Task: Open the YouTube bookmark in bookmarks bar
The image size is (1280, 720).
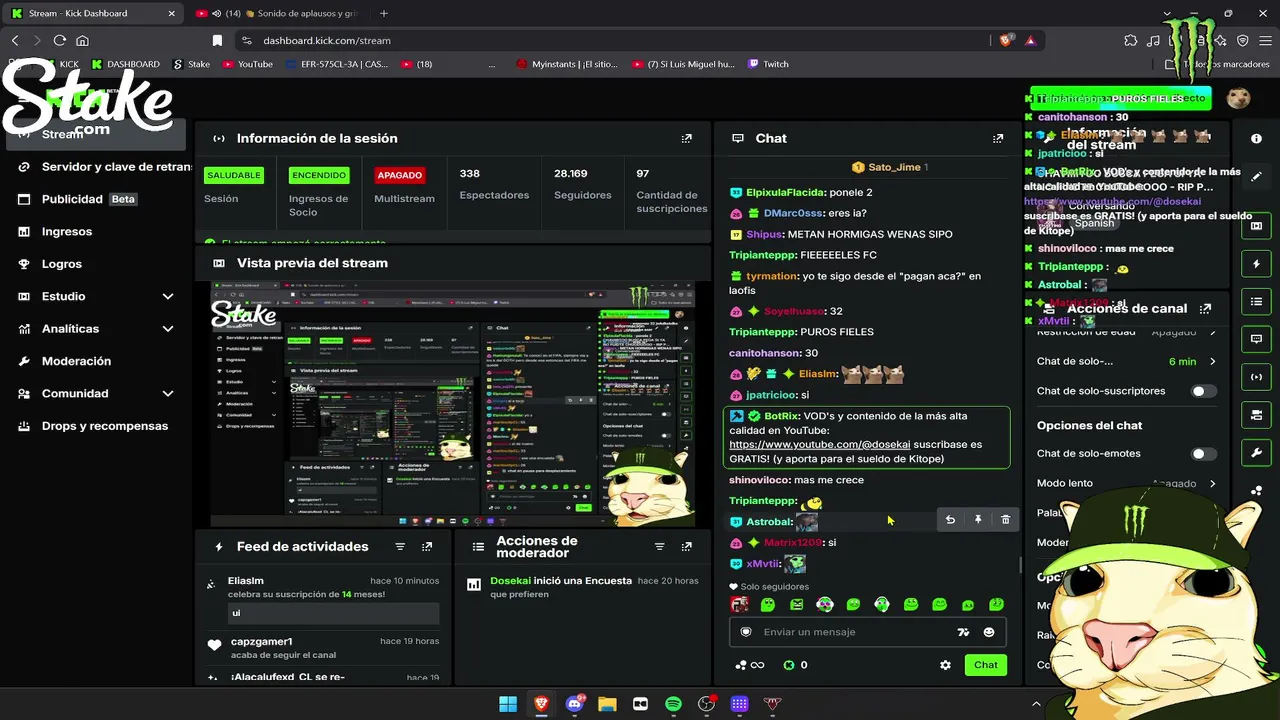Action: pyautogui.click(x=248, y=64)
